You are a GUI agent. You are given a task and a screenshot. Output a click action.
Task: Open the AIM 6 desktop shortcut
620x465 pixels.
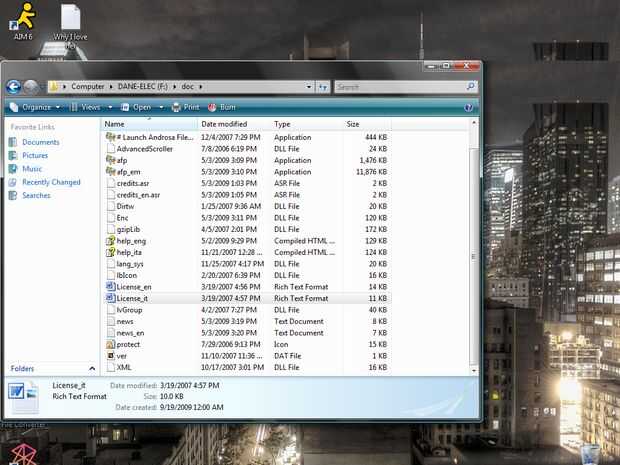[23, 20]
